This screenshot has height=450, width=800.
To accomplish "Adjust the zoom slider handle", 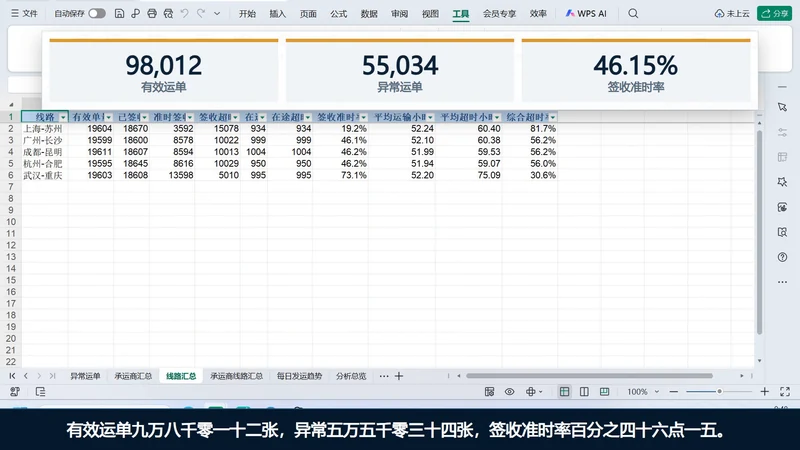I will pos(719,392).
